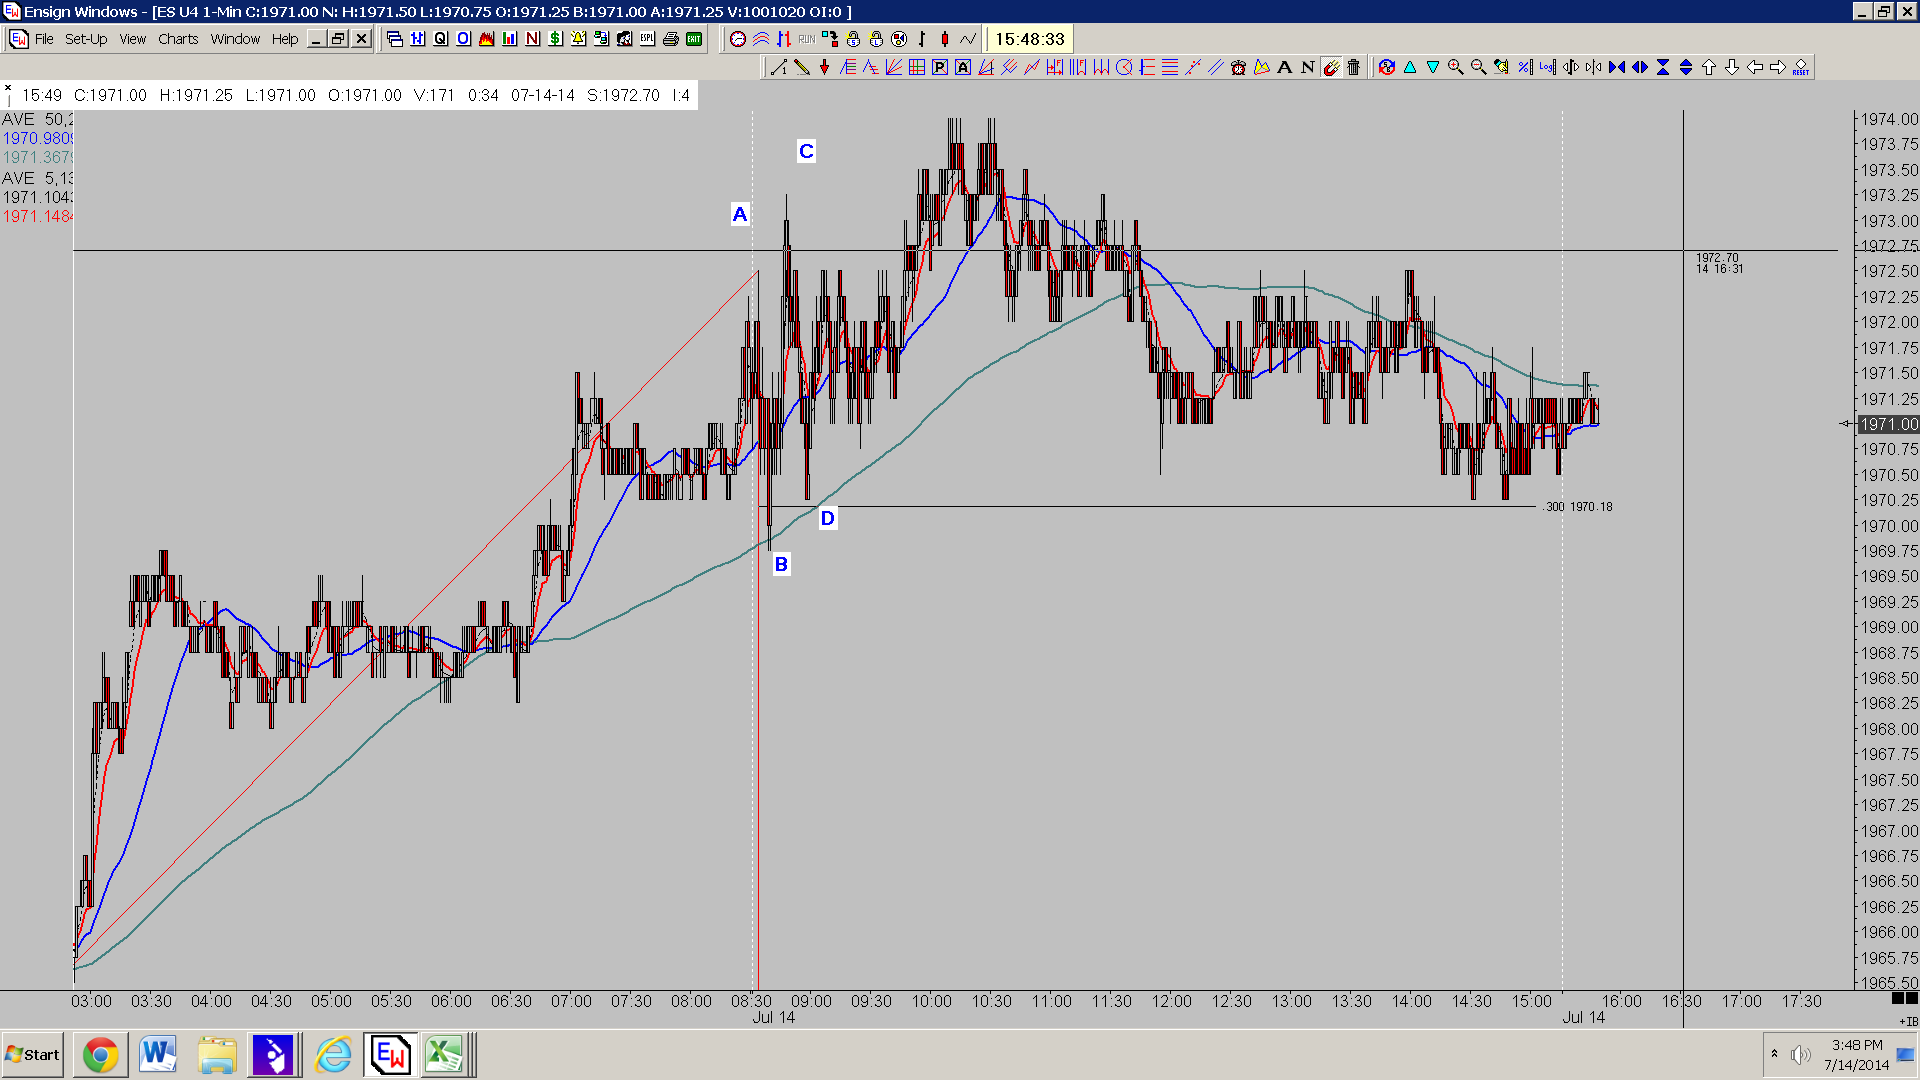Toggle the Log scale button
Image resolution: width=1920 pixels, height=1080 pixels.
[x=1547, y=67]
